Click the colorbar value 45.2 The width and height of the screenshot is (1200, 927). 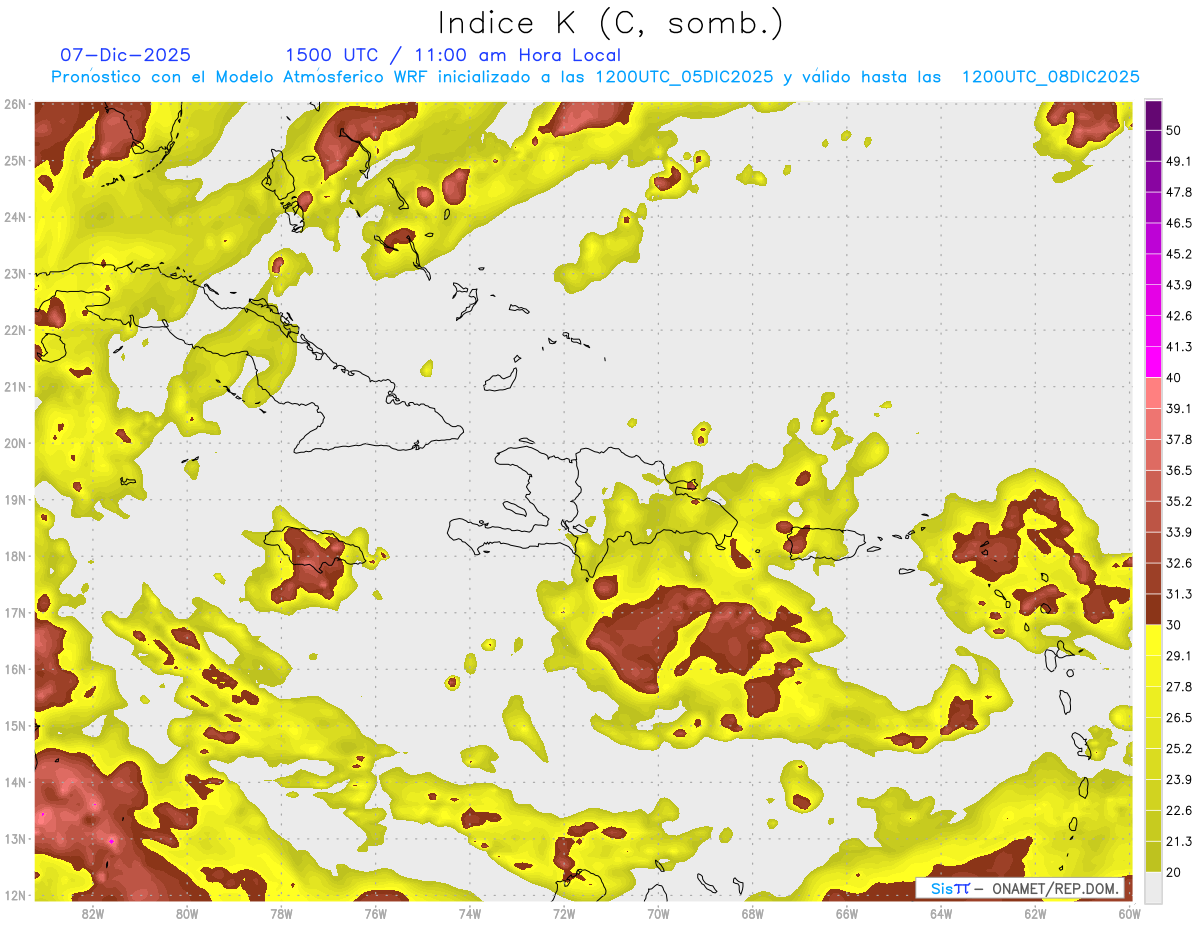pos(1179,254)
